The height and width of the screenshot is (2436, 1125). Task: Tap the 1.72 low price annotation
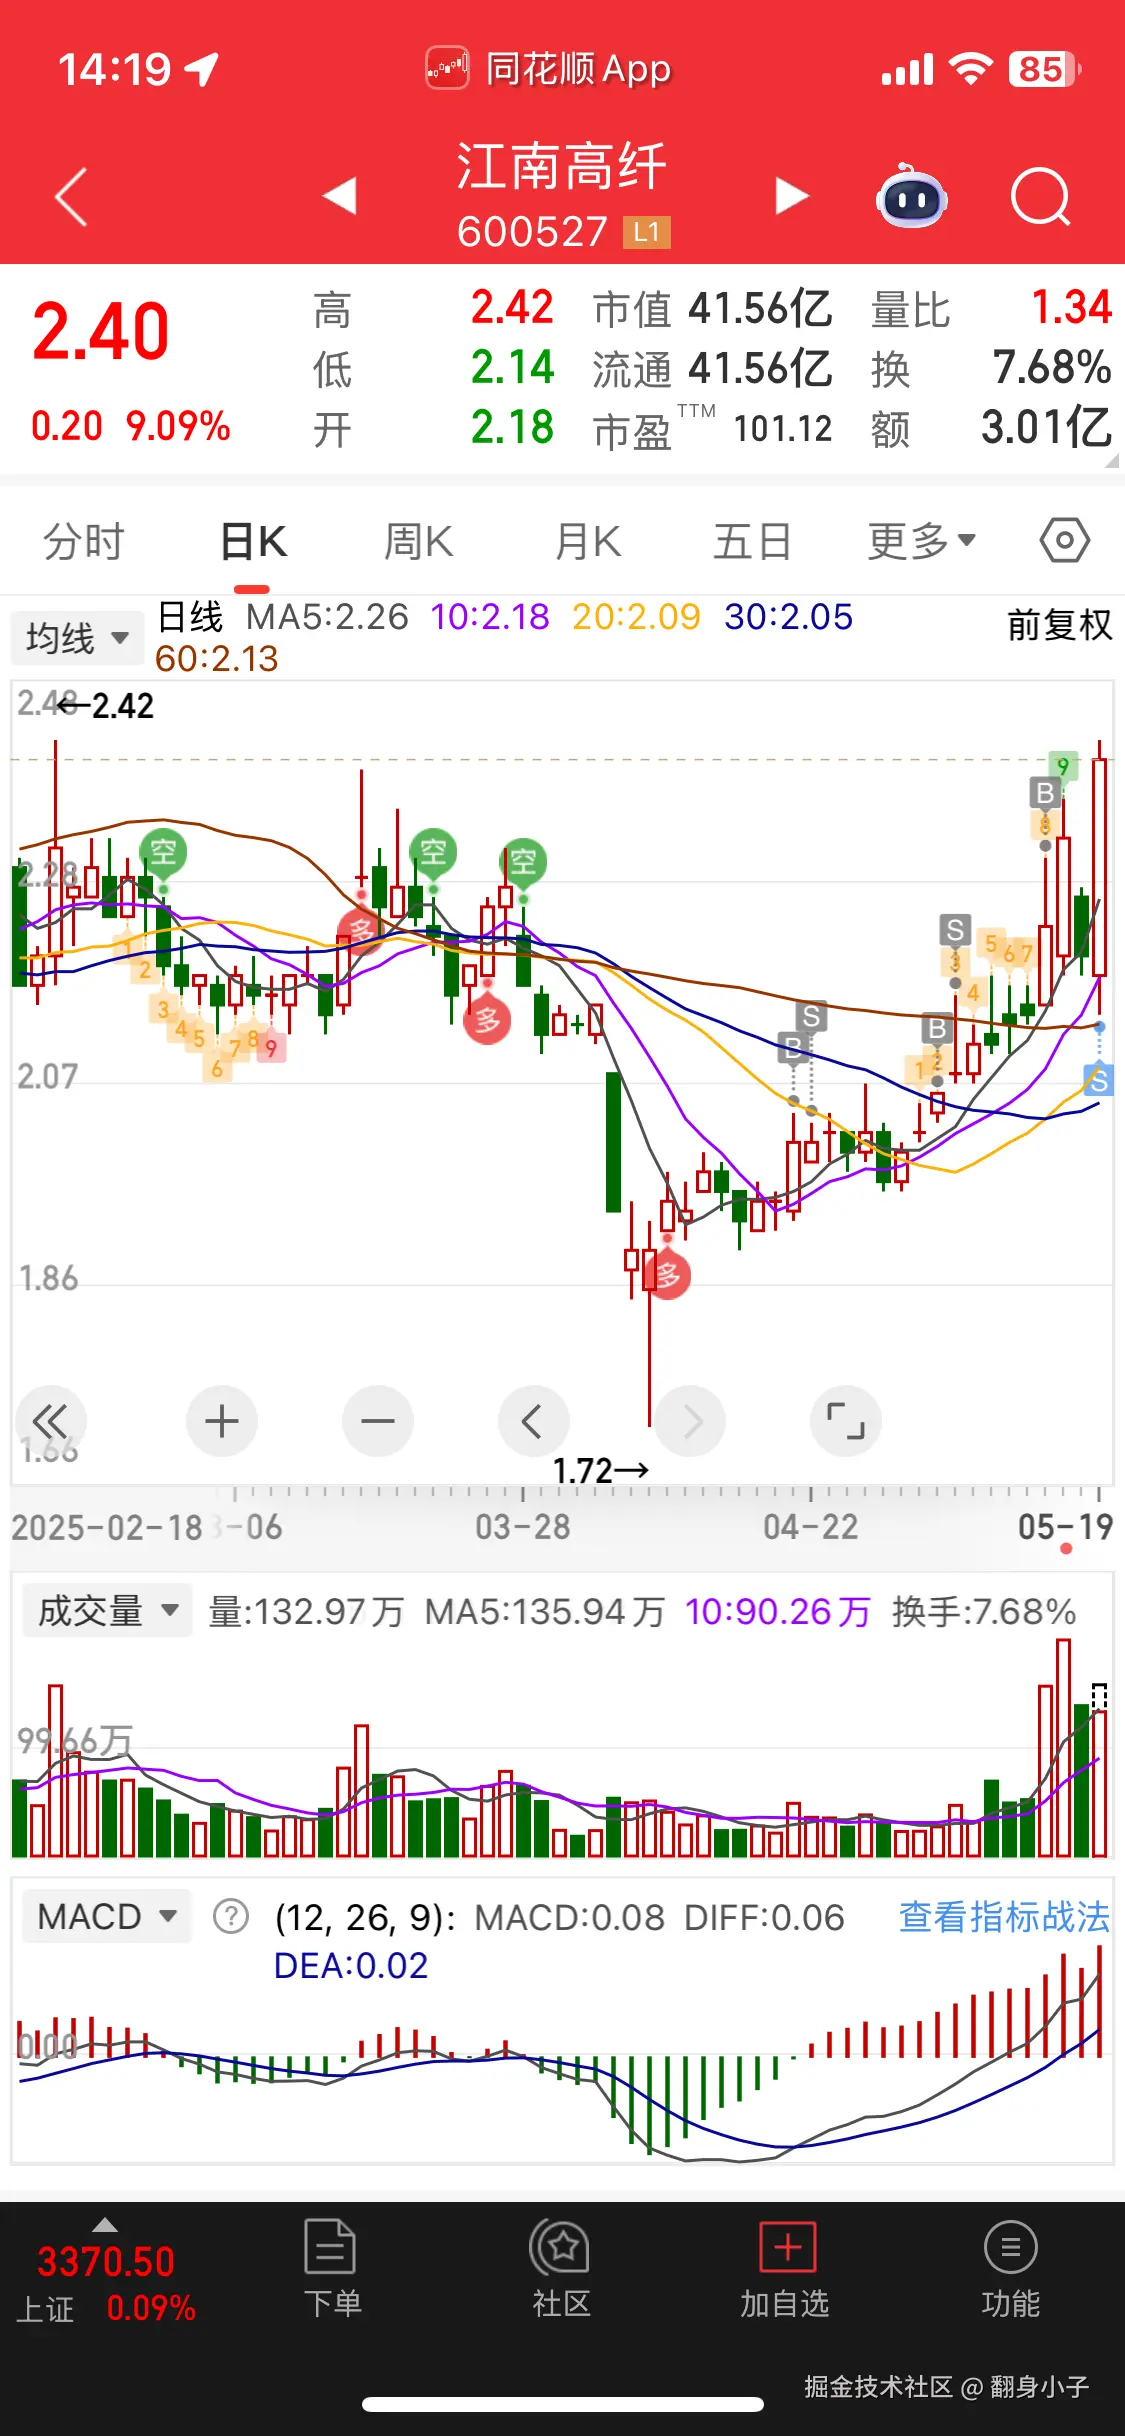[601, 1471]
